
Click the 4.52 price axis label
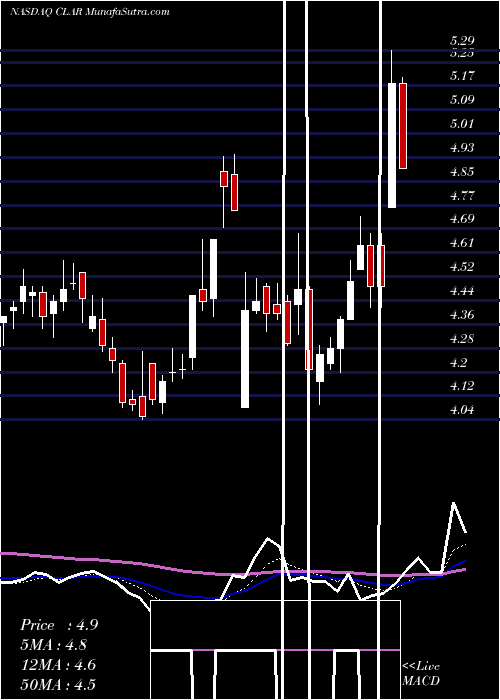(x=462, y=267)
